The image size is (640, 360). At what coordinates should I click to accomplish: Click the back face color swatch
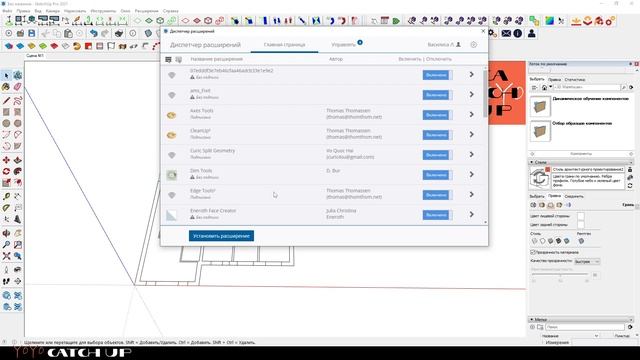[x=581, y=224]
